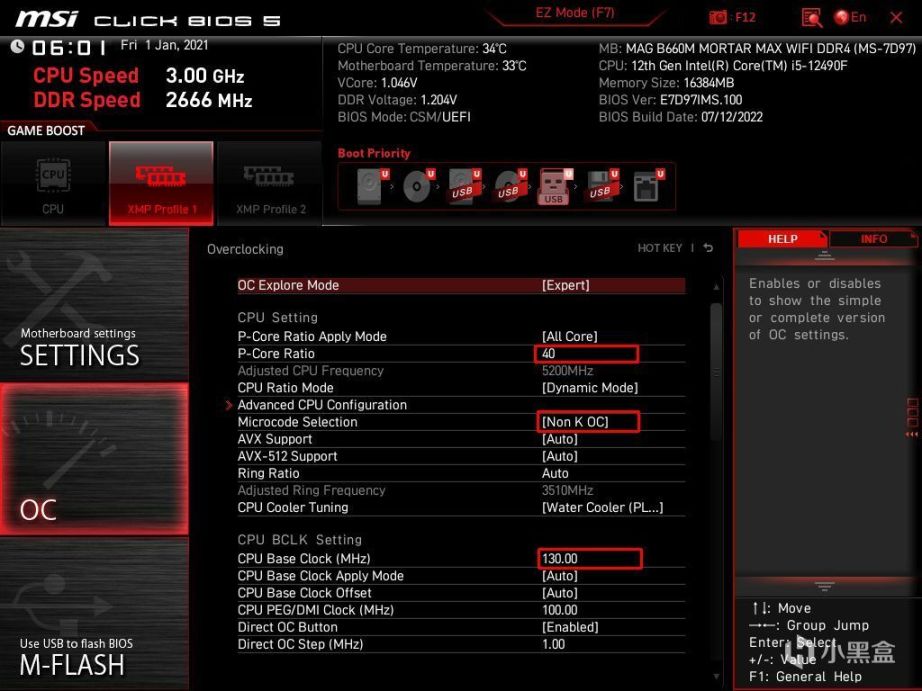
Task: Change OC Explore Mode [Expert] value
Action: [565, 285]
